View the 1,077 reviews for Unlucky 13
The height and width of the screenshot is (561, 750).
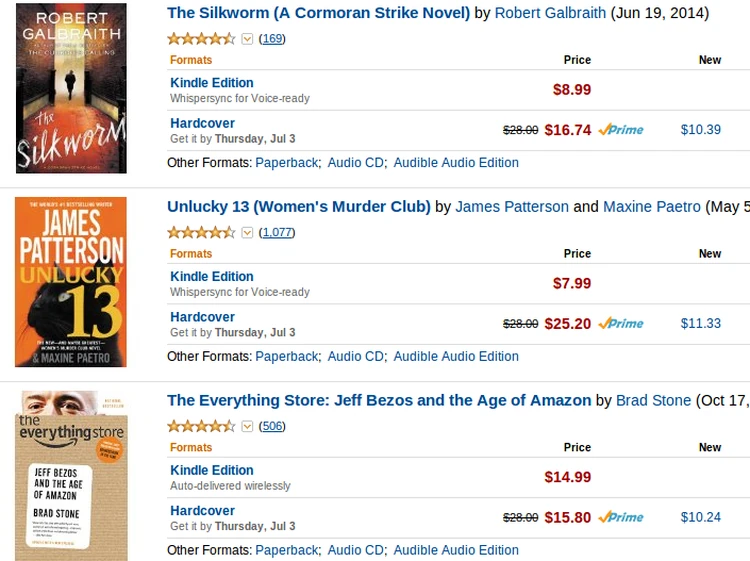277,233
